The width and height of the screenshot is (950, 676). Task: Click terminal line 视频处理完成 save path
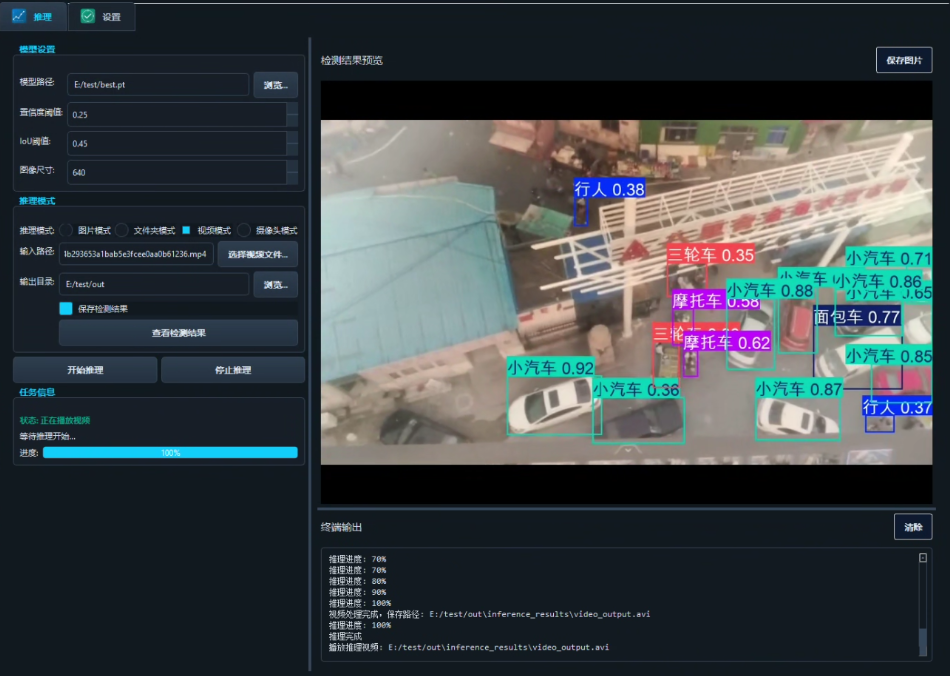(490, 614)
